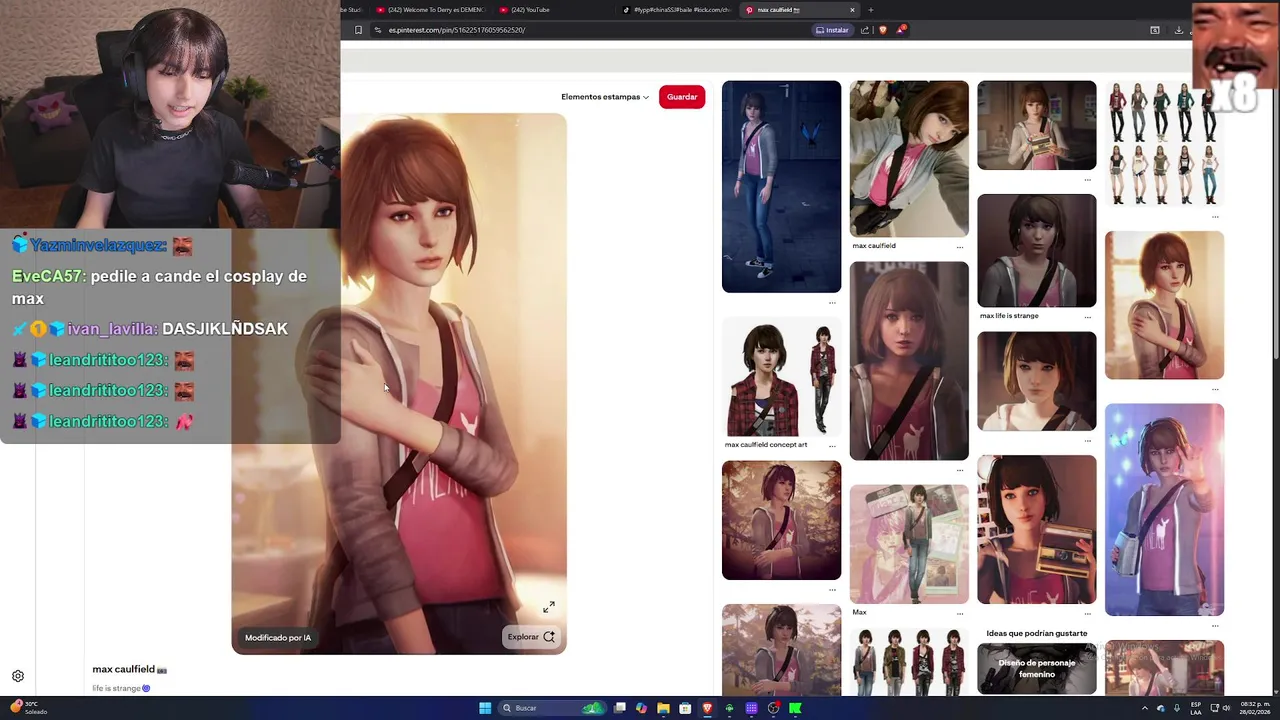
Task: Open the OBS Studio taskbar icon
Action: tap(774, 708)
